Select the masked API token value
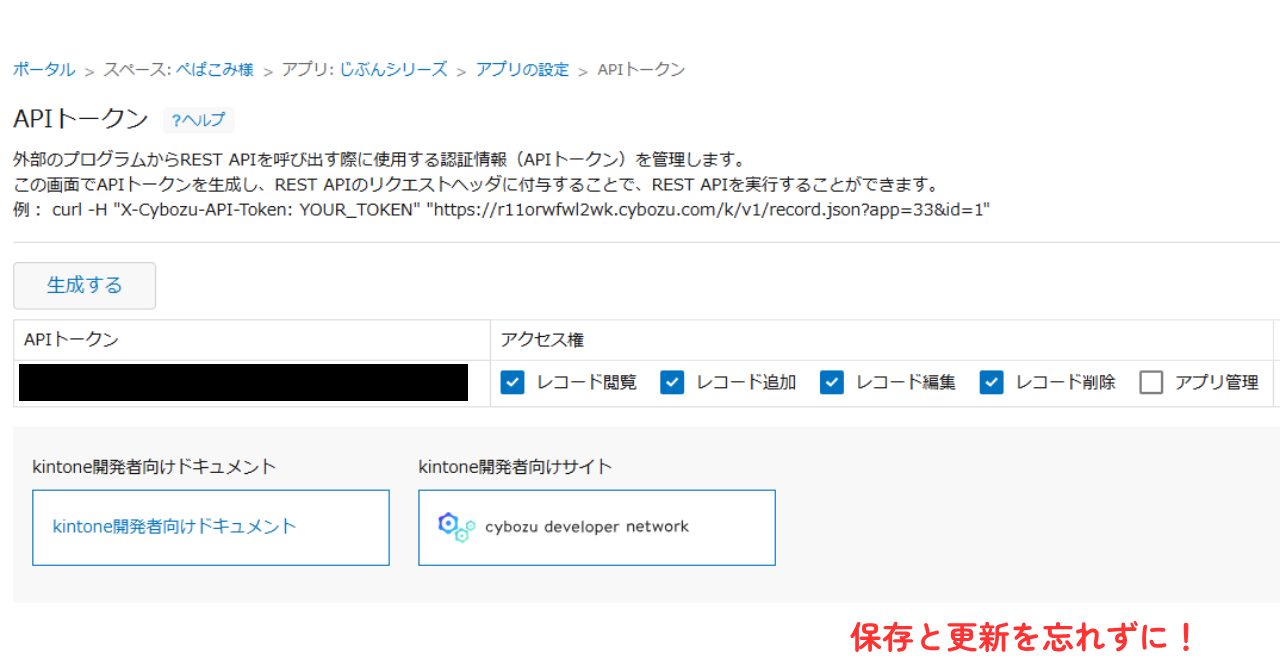Image resolution: width=1280 pixels, height=670 pixels. (x=243, y=383)
